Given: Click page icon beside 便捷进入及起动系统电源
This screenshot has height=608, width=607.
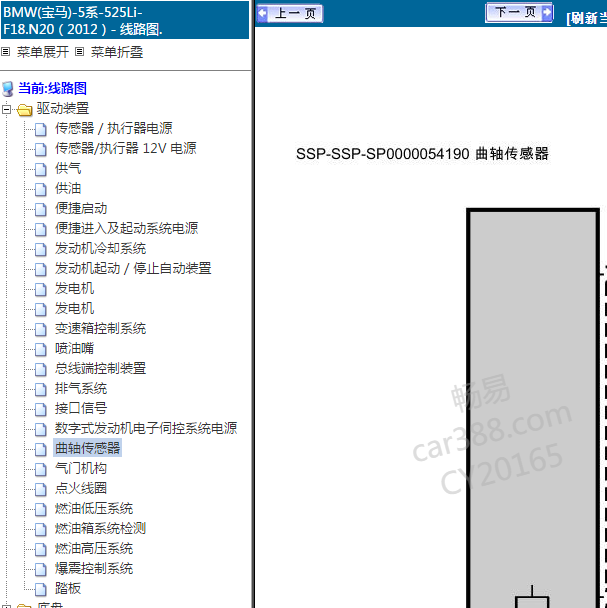Looking at the screenshot, I should click(x=40, y=229).
